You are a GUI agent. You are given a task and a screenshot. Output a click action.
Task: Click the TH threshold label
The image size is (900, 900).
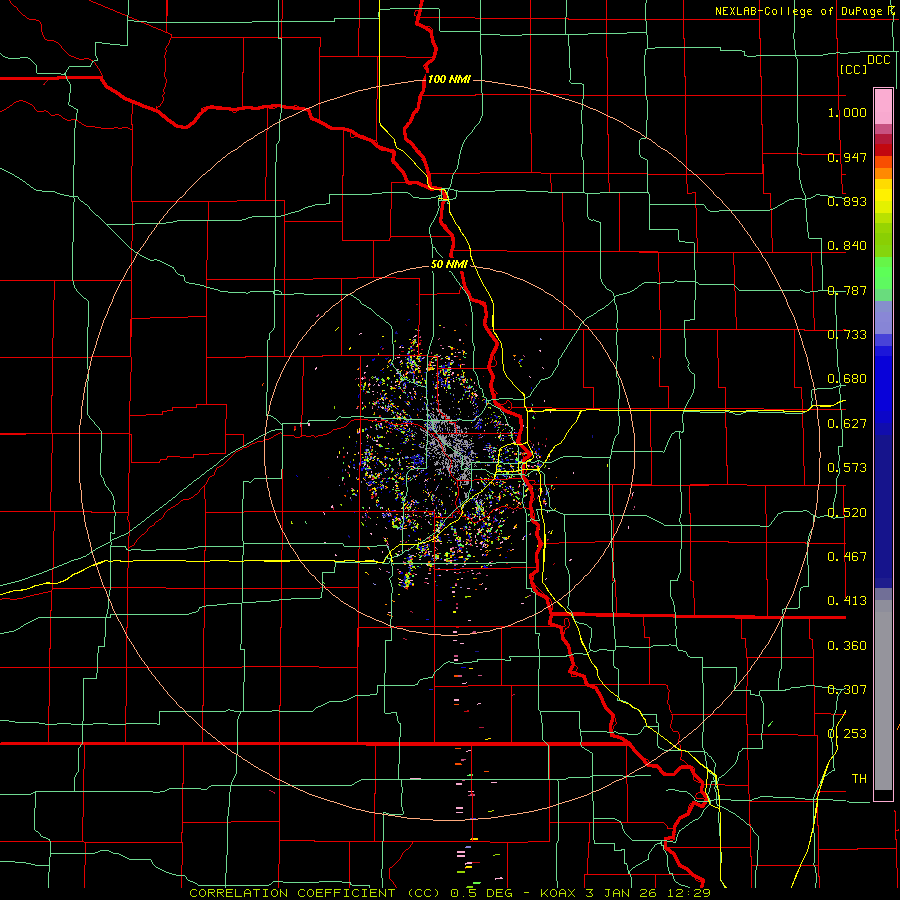click(859, 779)
